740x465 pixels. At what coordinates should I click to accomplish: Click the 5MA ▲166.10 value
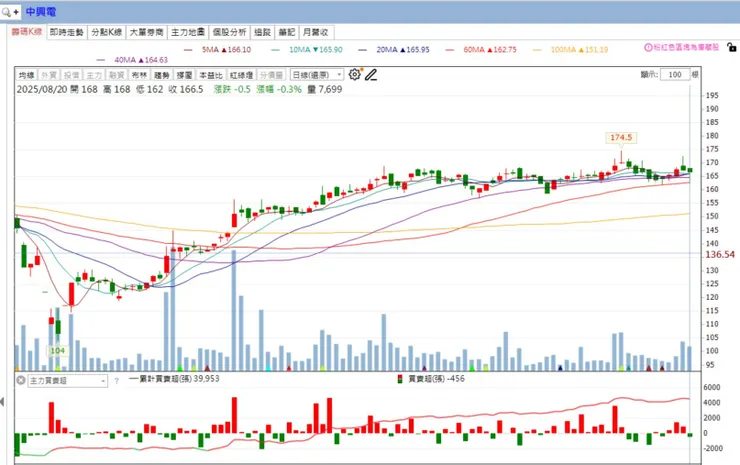[227, 50]
